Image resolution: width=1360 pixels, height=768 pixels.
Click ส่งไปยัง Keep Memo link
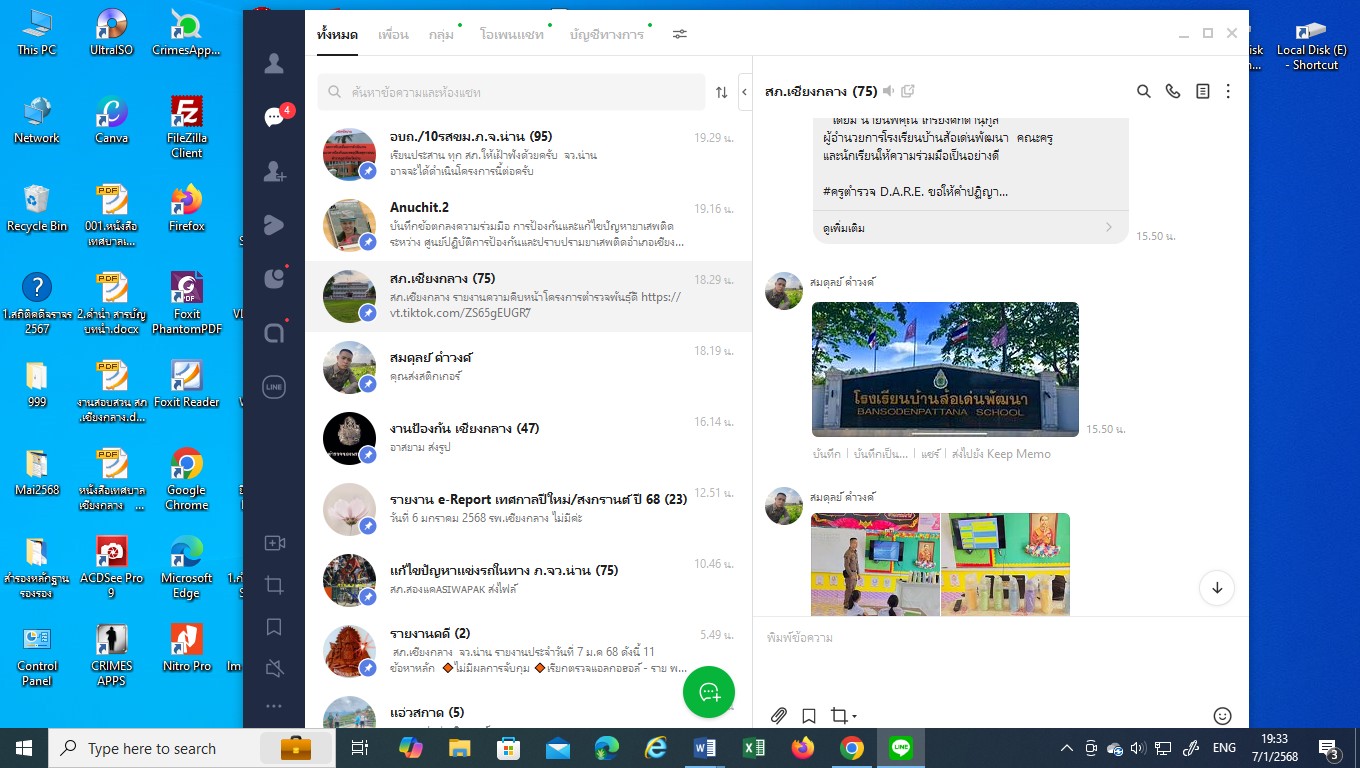point(1001,454)
